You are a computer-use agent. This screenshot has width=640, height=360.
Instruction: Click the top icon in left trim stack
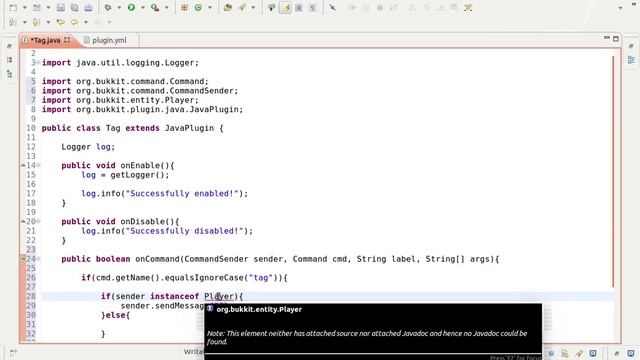[10, 47]
